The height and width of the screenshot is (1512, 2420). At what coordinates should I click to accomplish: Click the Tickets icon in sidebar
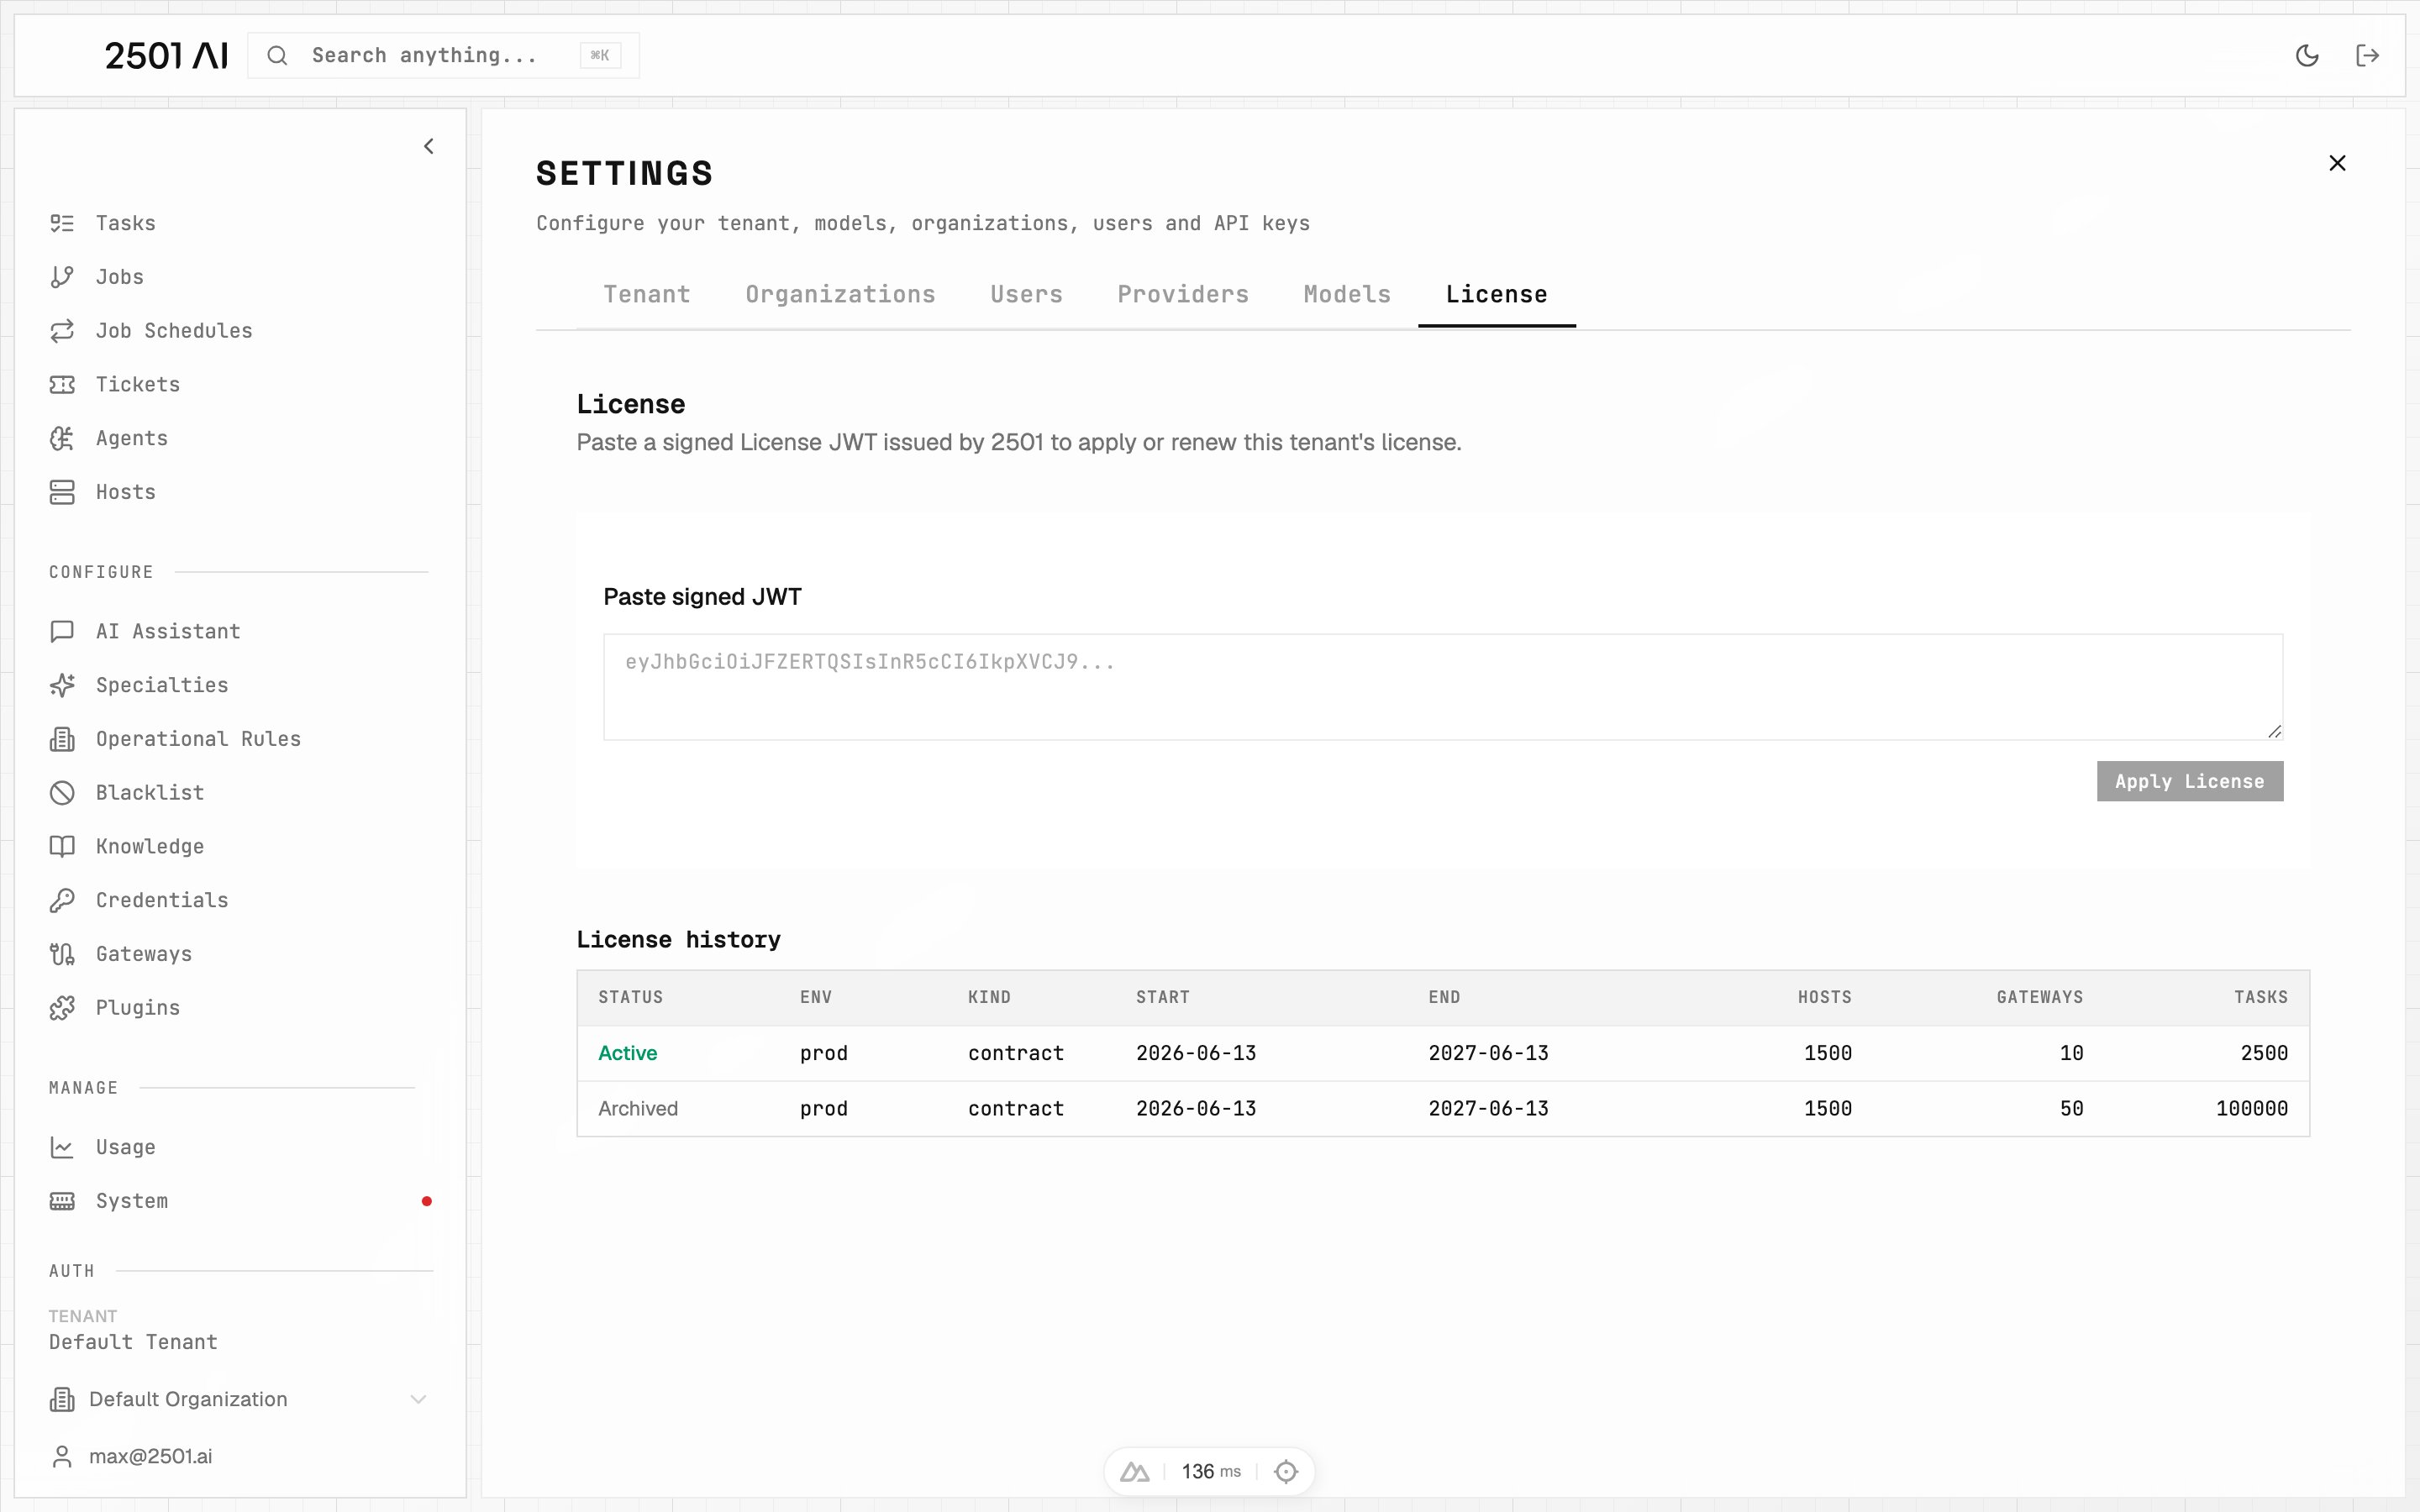[62, 385]
